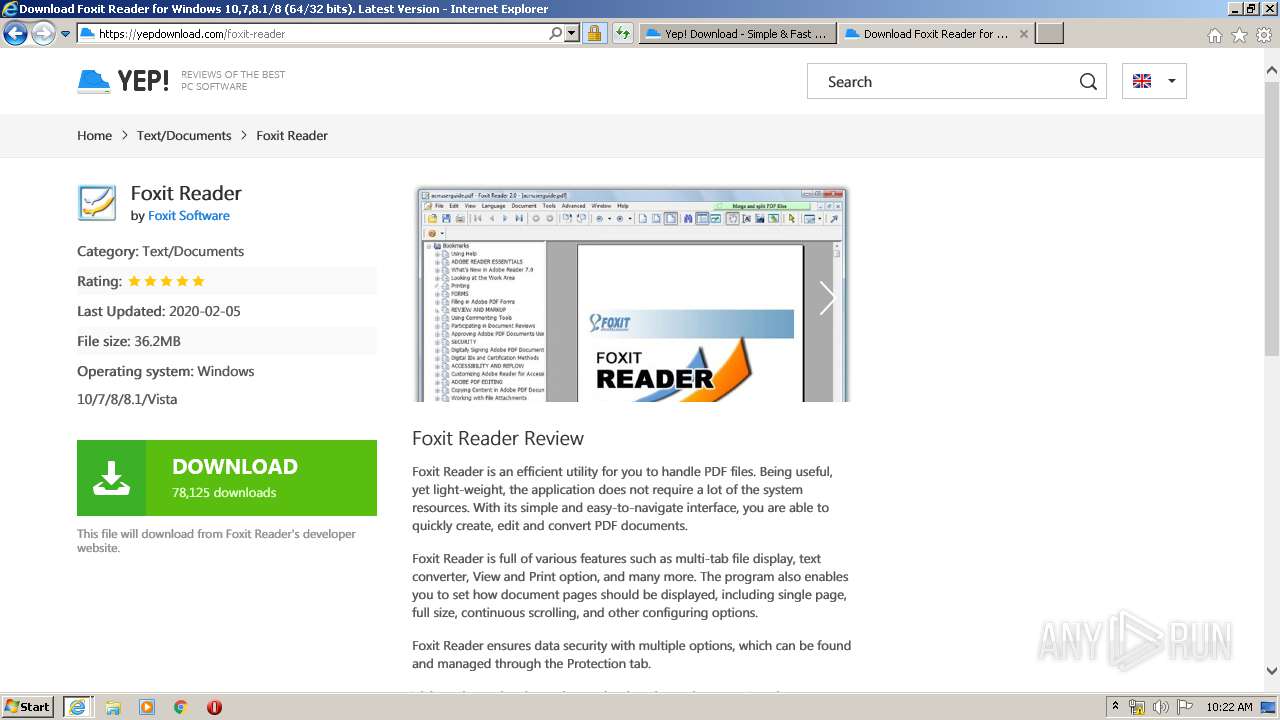Click the security lock icon
The width and height of the screenshot is (1280, 720).
pyautogui.click(x=594, y=34)
